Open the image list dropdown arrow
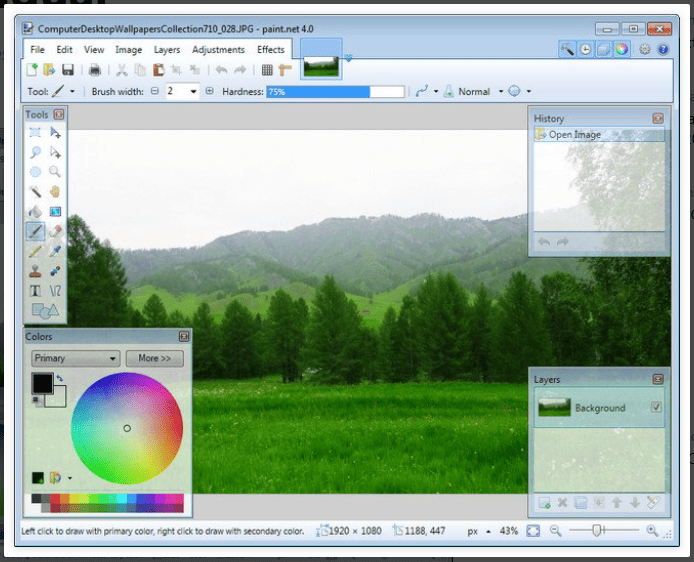This screenshot has height=562, width=694. coord(348,58)
